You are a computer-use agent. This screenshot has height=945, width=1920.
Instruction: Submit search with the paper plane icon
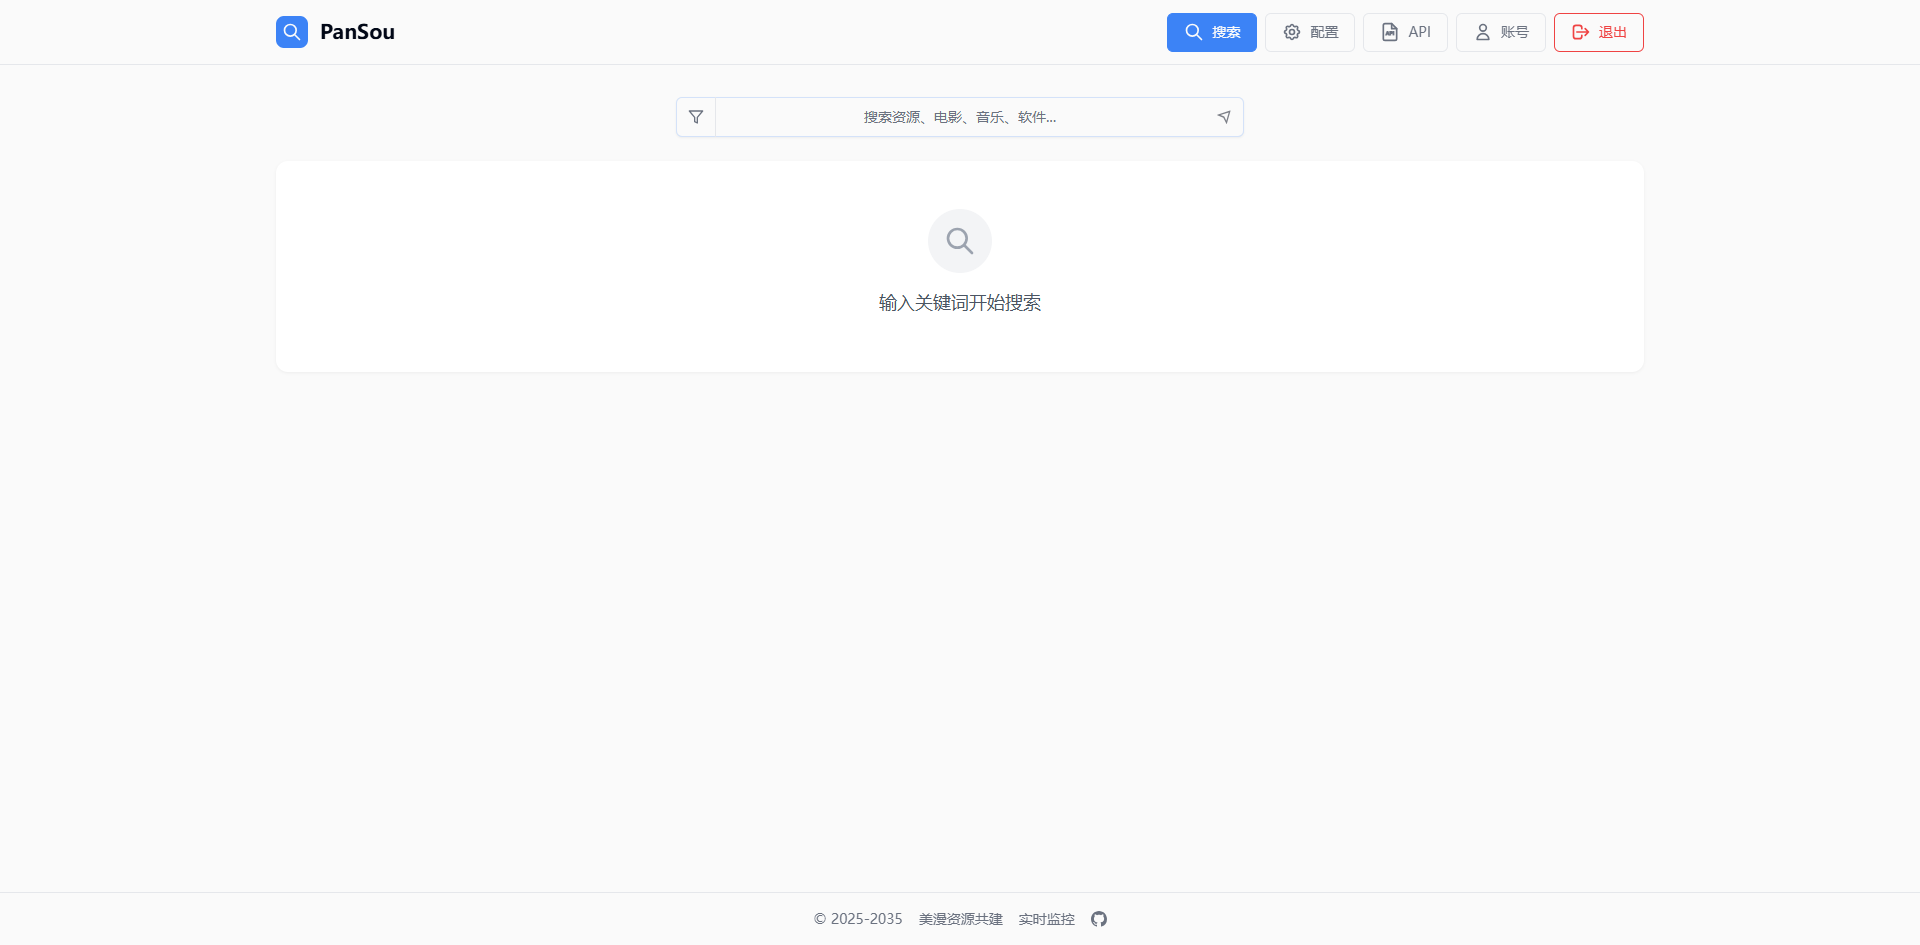pos(1224,117)
